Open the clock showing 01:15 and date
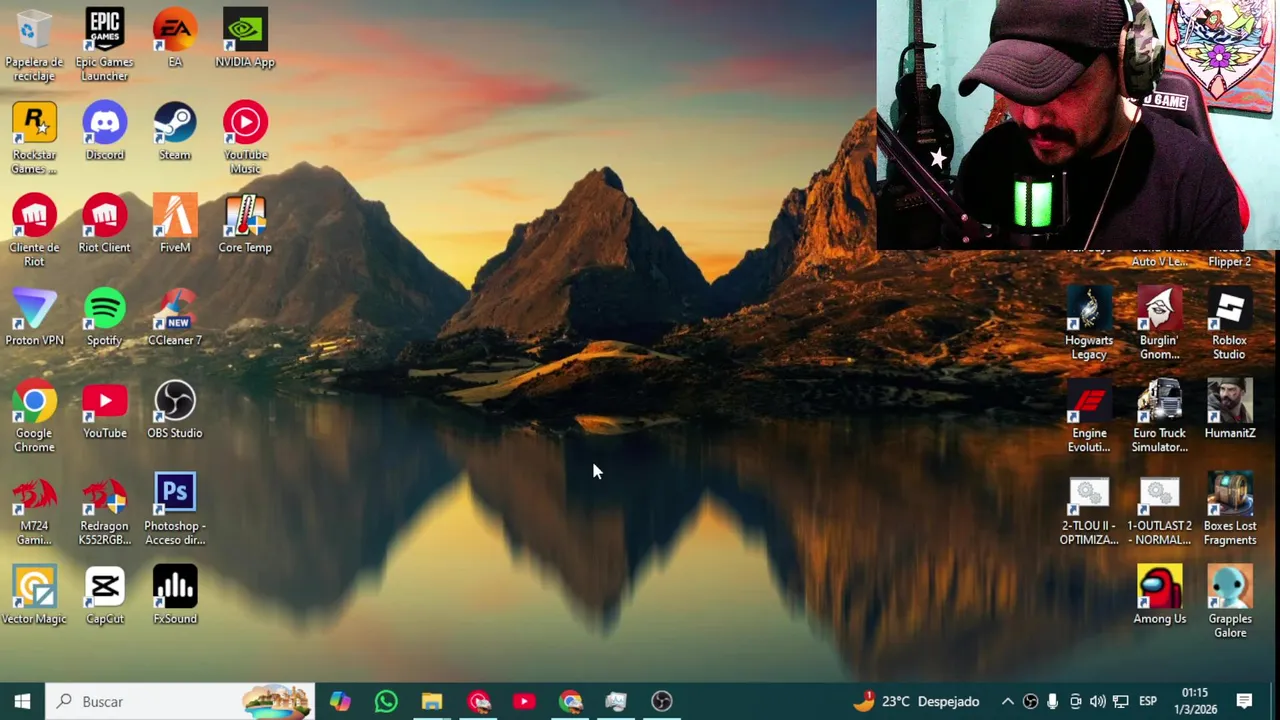 point(1195,701)
